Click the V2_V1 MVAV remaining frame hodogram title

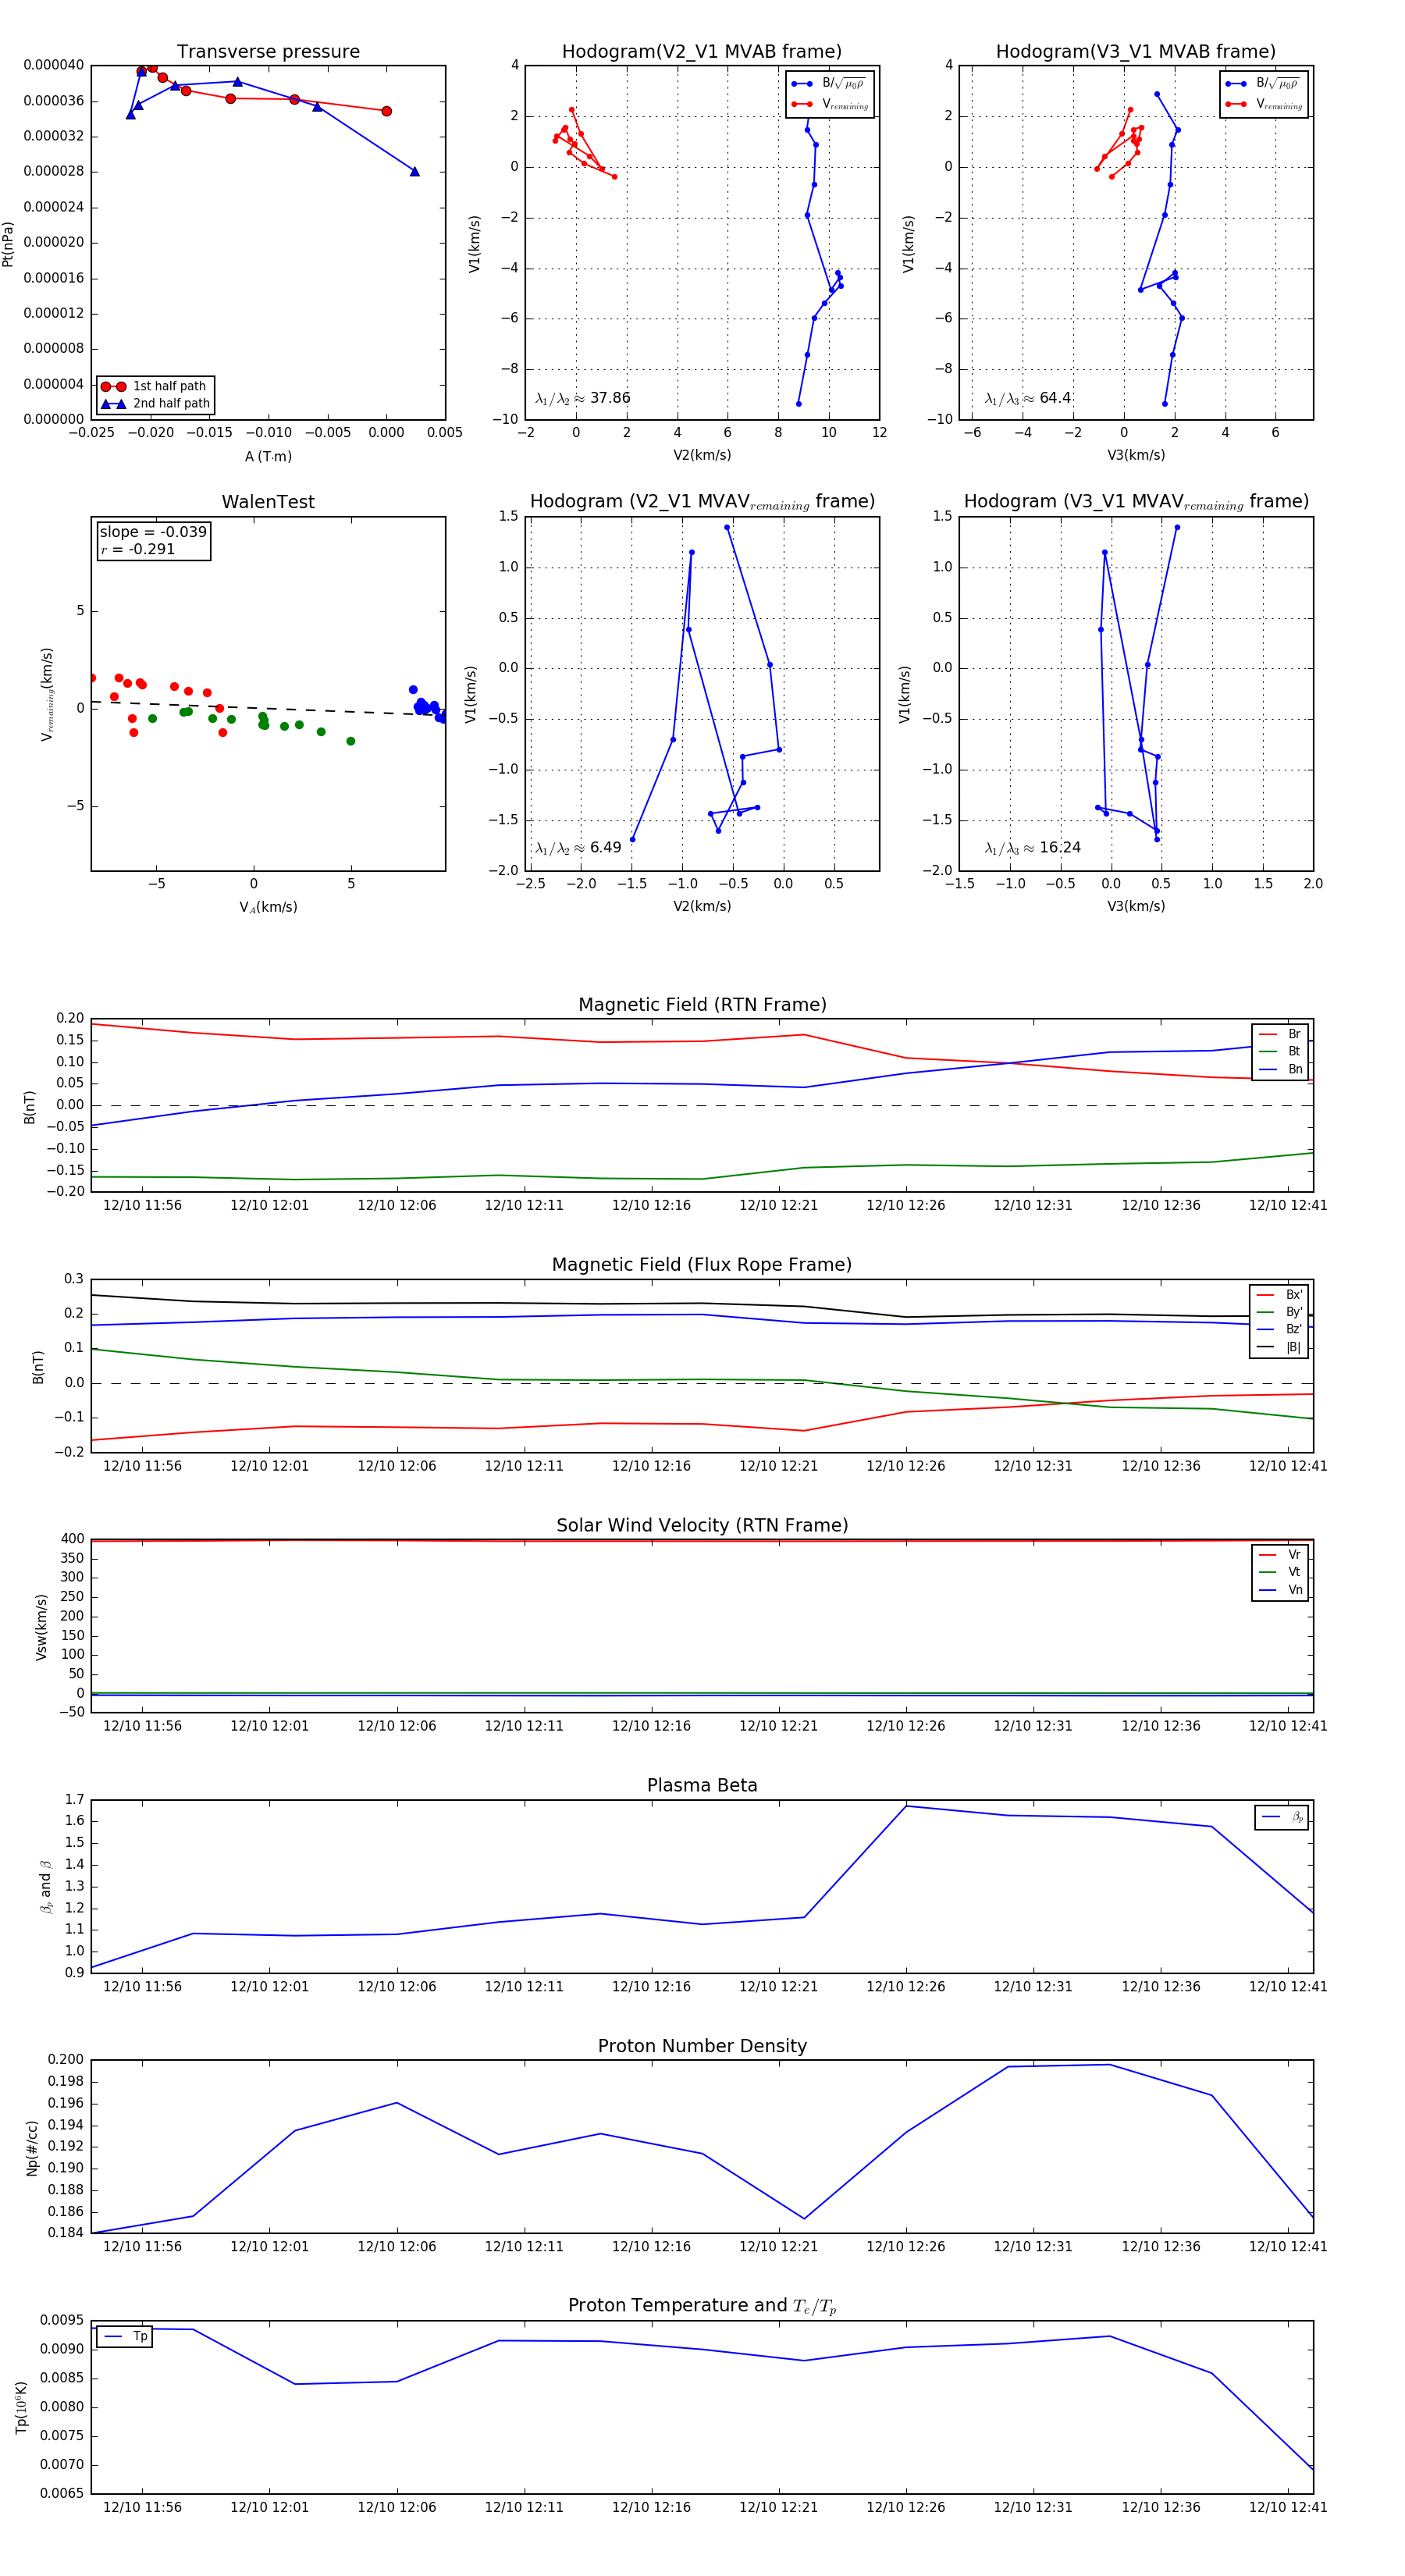click(702, 502)
